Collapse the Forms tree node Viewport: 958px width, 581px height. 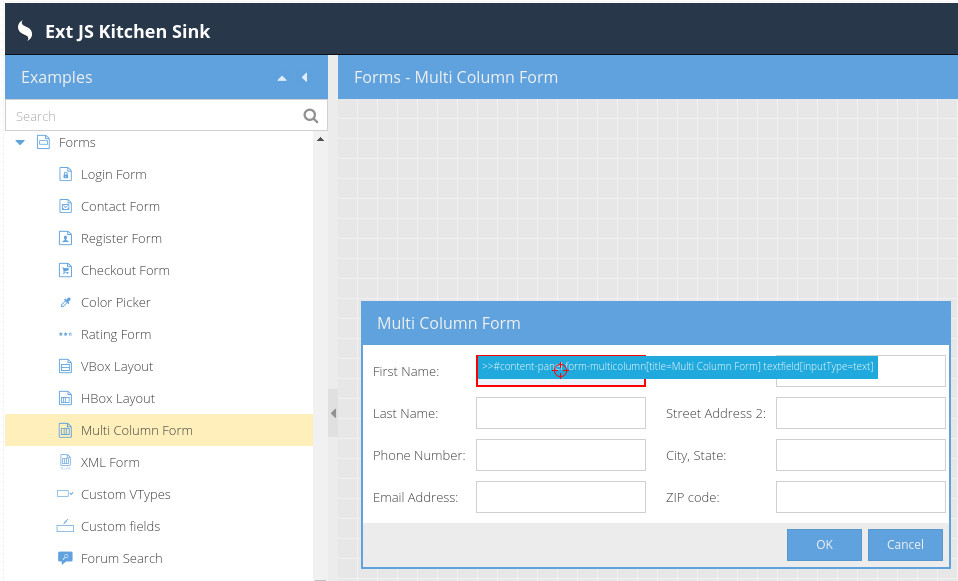point(20,143)
